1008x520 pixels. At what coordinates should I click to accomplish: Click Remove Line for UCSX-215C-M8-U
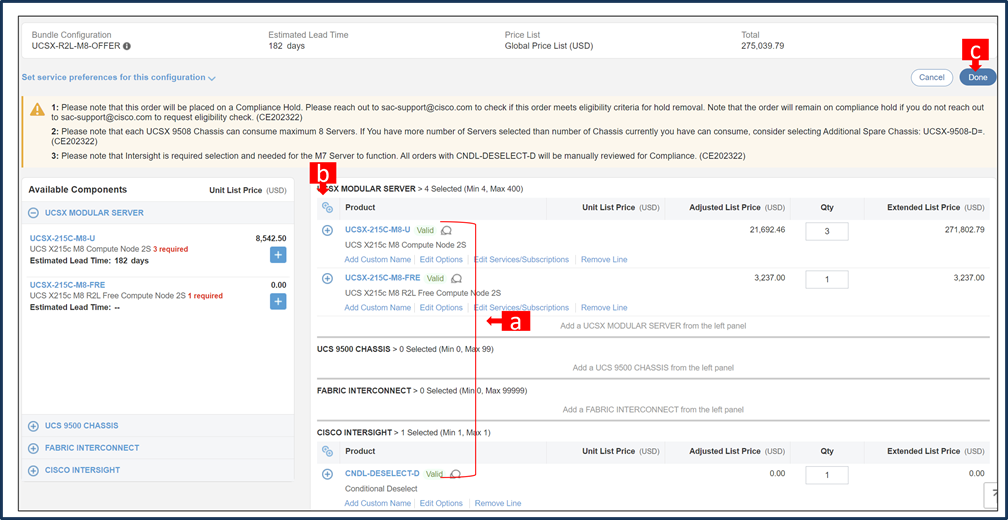(x=604, y=260)
